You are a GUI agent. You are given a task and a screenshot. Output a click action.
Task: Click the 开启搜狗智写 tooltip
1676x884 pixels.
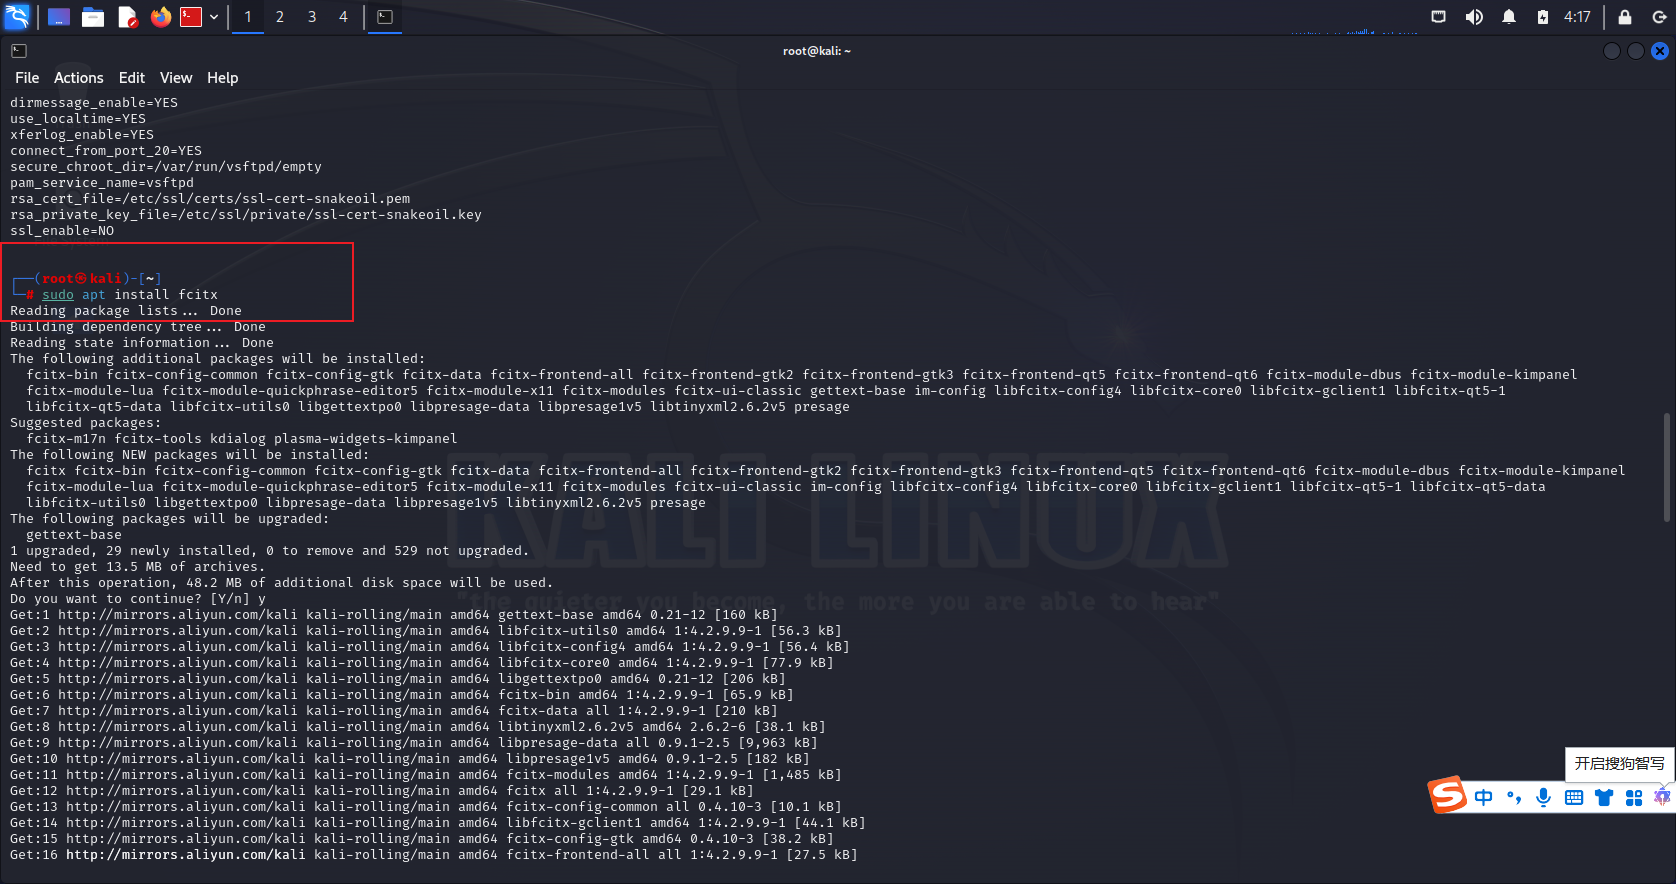click(1620, 763)
